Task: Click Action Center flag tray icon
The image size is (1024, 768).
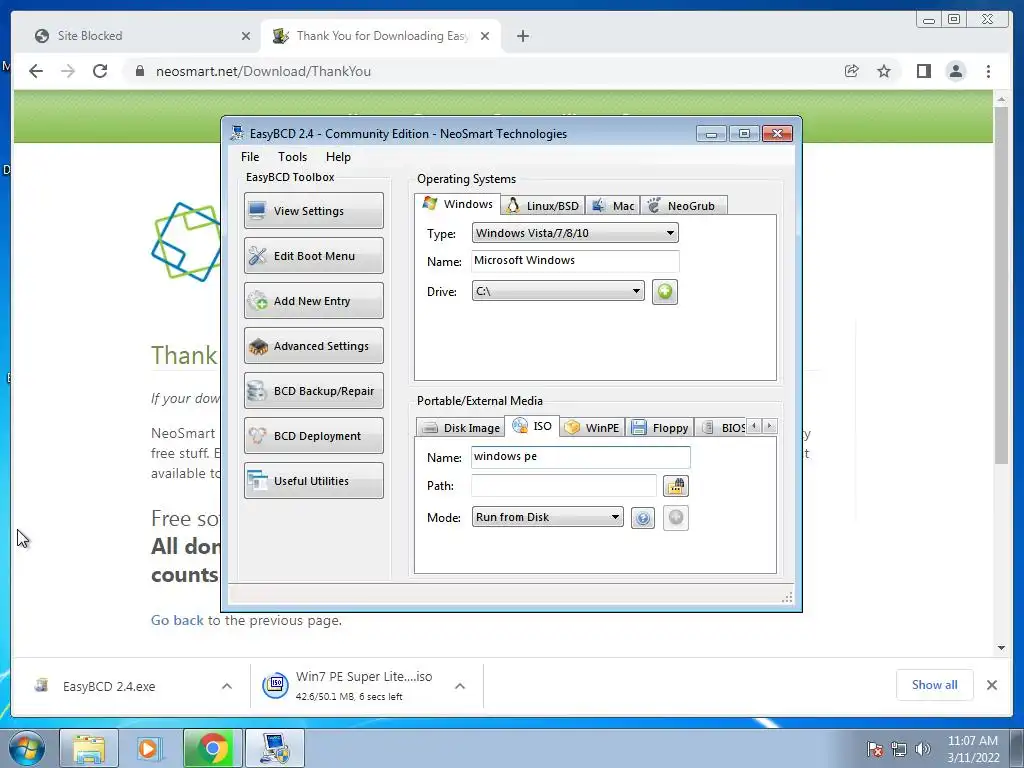Action: pos(874,749)
